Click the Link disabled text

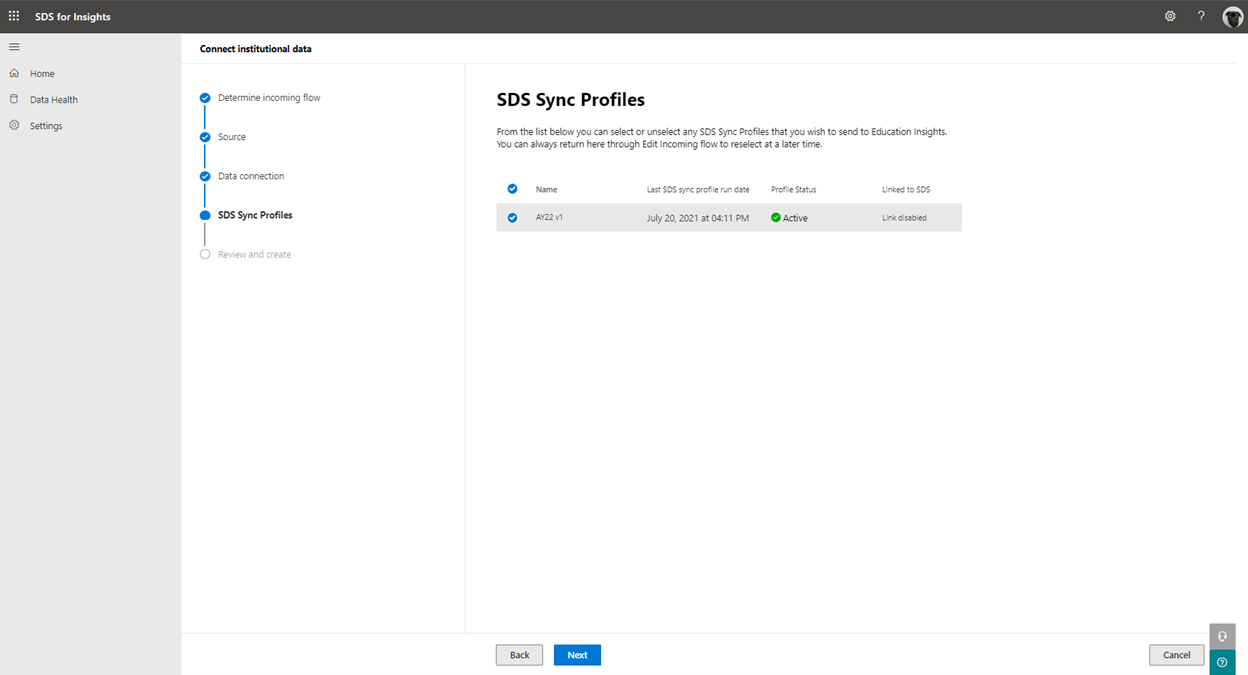click(x=904, y=217)
